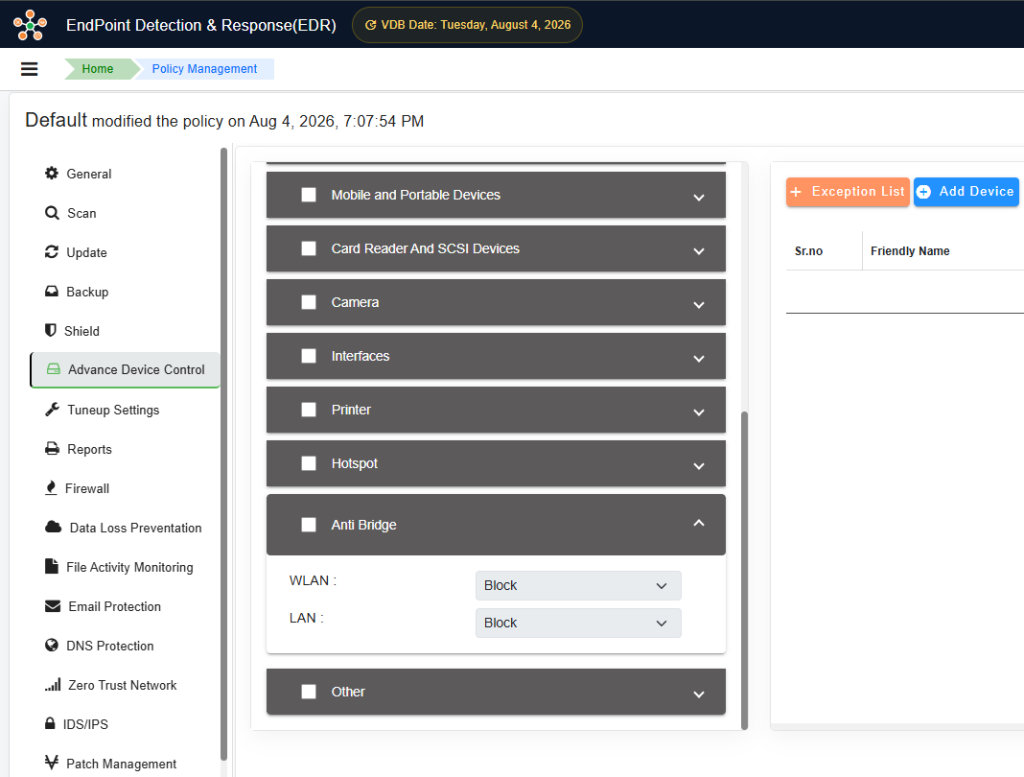The height and width of the screenshot is (777, 1024).
Task: Check the Hotspot checkbox
Action: [x=309, y=463]
